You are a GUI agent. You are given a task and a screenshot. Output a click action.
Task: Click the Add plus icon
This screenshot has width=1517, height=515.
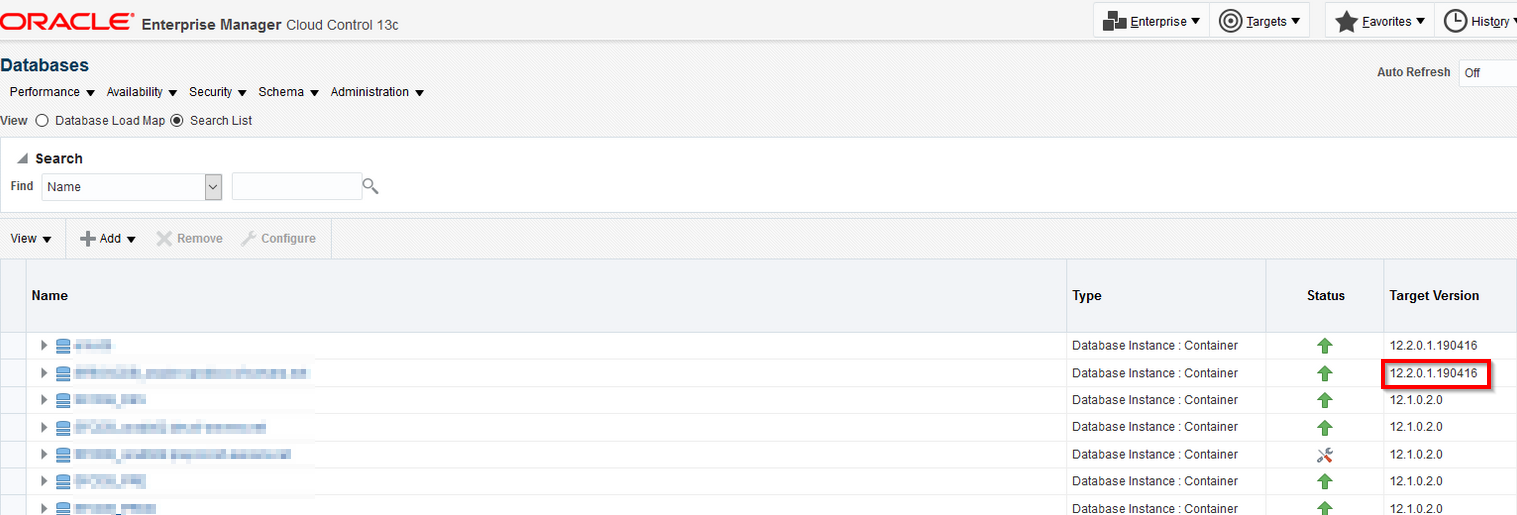tap(88, 239)
